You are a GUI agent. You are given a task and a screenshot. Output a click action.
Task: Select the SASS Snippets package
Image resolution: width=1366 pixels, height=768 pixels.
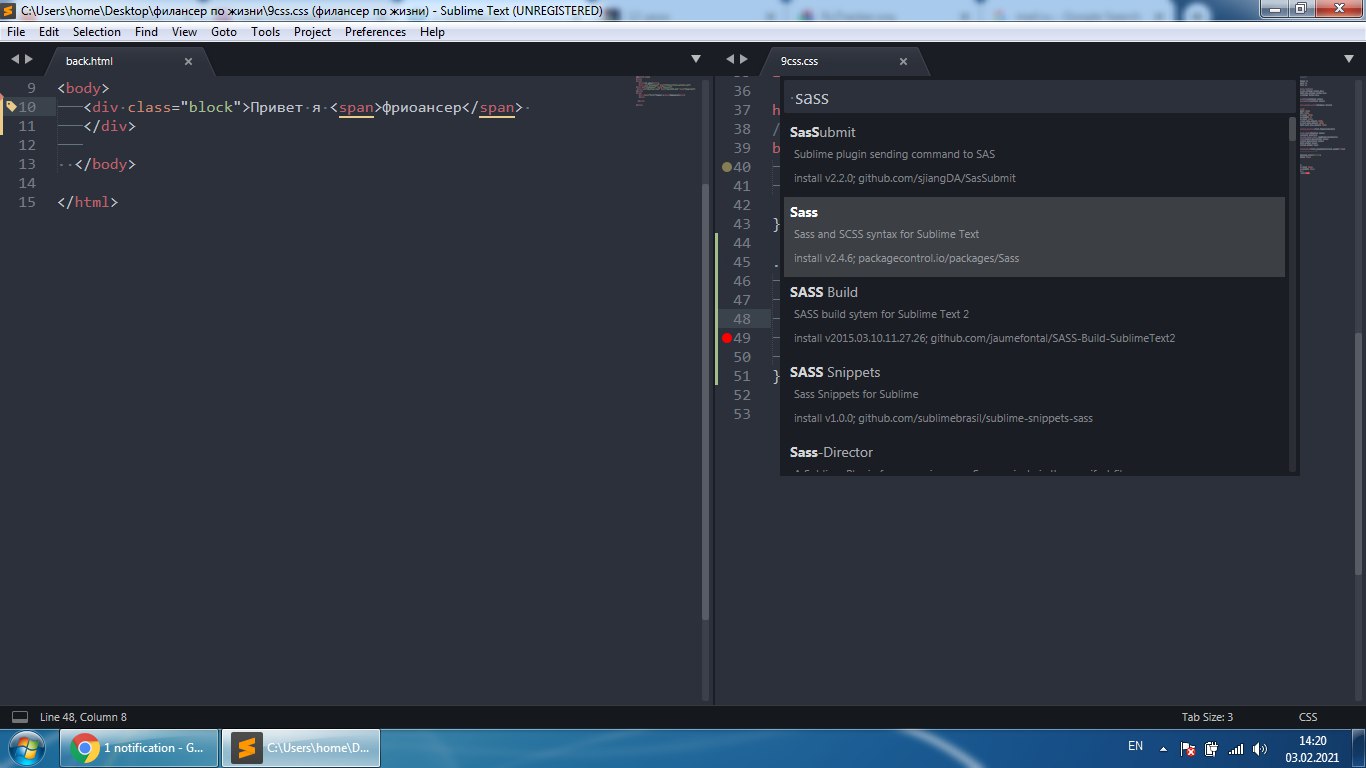tap(1034, 396)
